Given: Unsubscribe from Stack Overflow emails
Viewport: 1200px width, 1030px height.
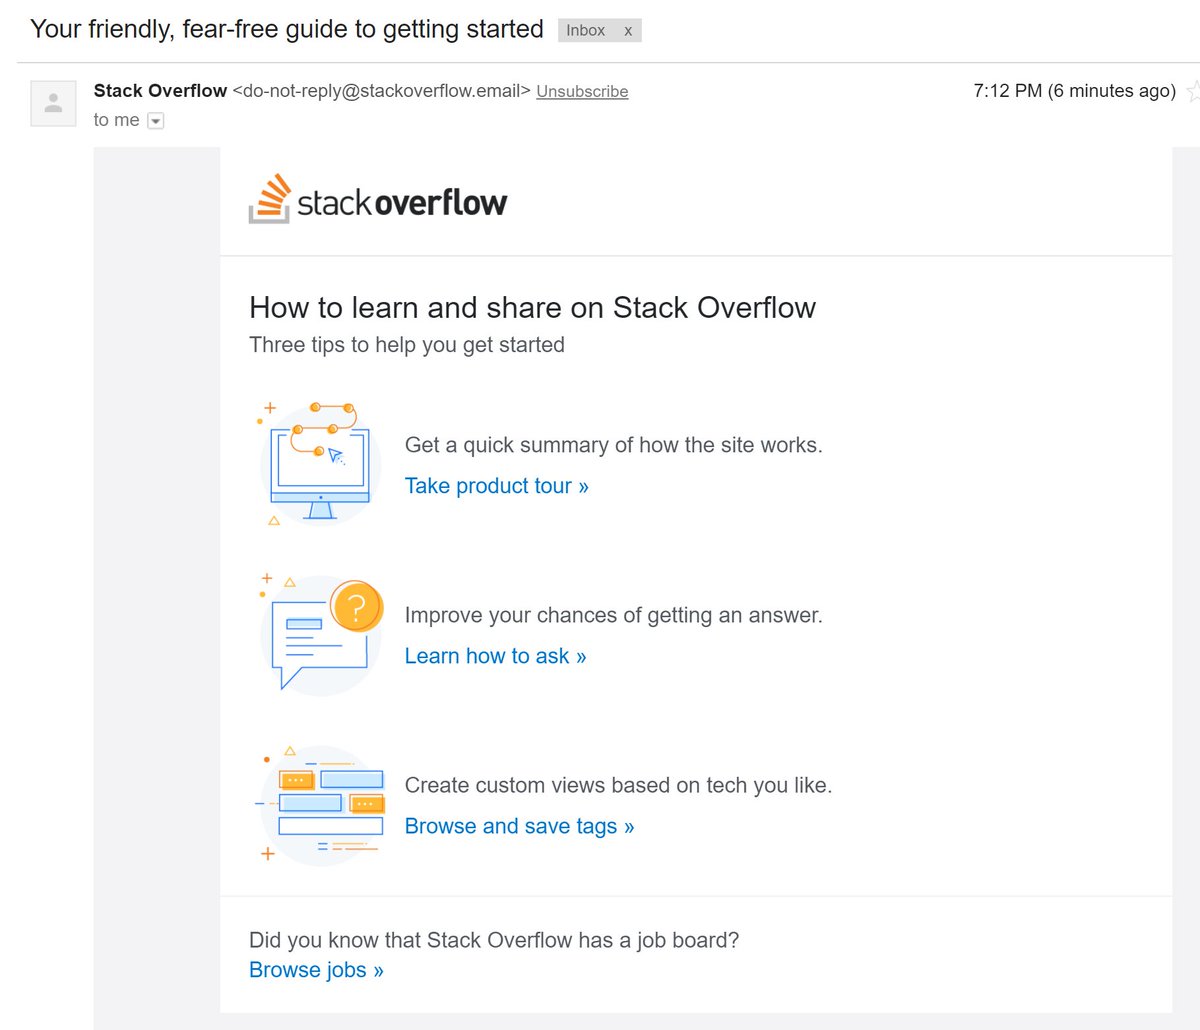Looking at the screenshot, I should (x=582, y=91).
